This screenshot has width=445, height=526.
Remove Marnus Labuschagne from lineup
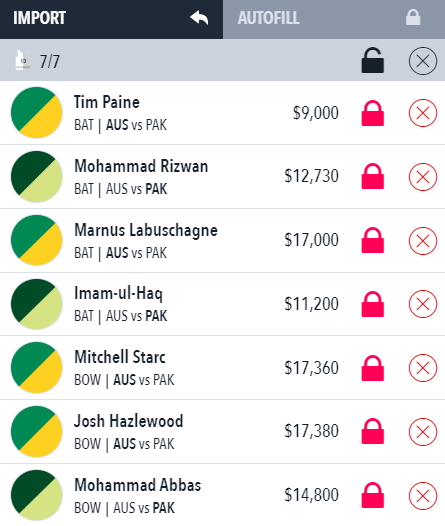tap(423, 241)
